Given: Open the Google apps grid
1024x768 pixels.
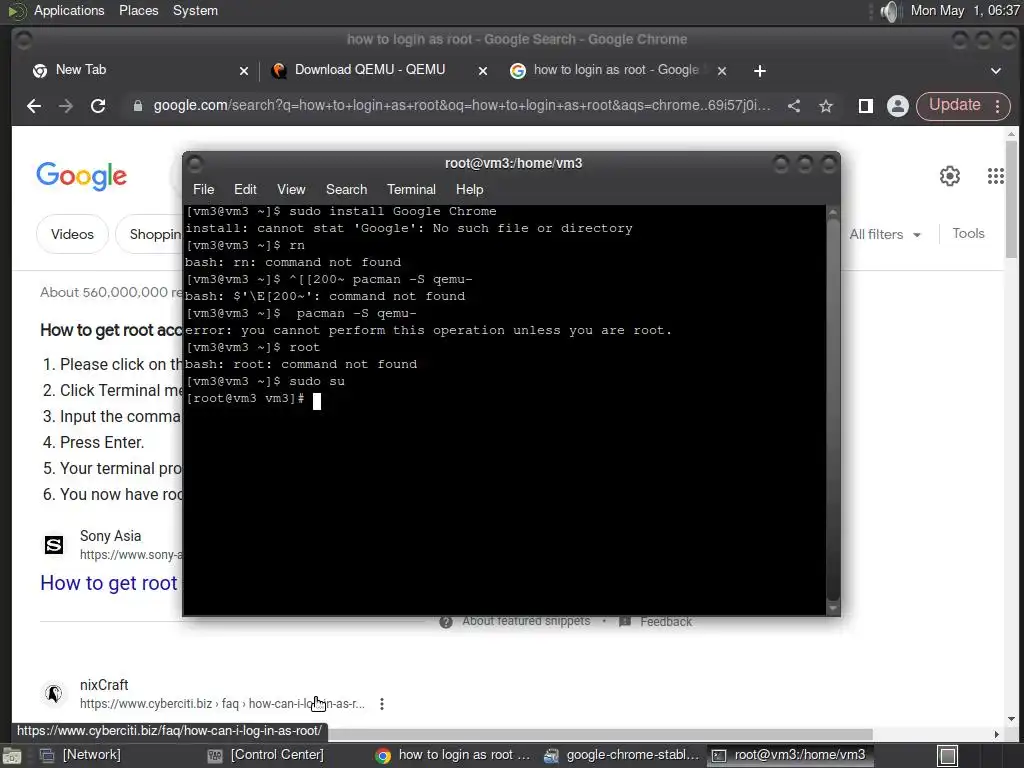Looking at the screenshot, I should point(995,176).
